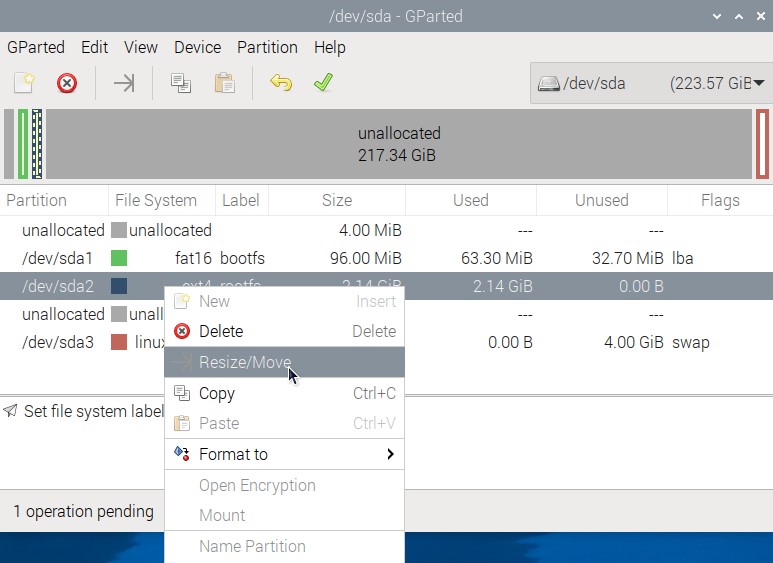Click the yellow Undo last operation icon

(x=281, y=82)
